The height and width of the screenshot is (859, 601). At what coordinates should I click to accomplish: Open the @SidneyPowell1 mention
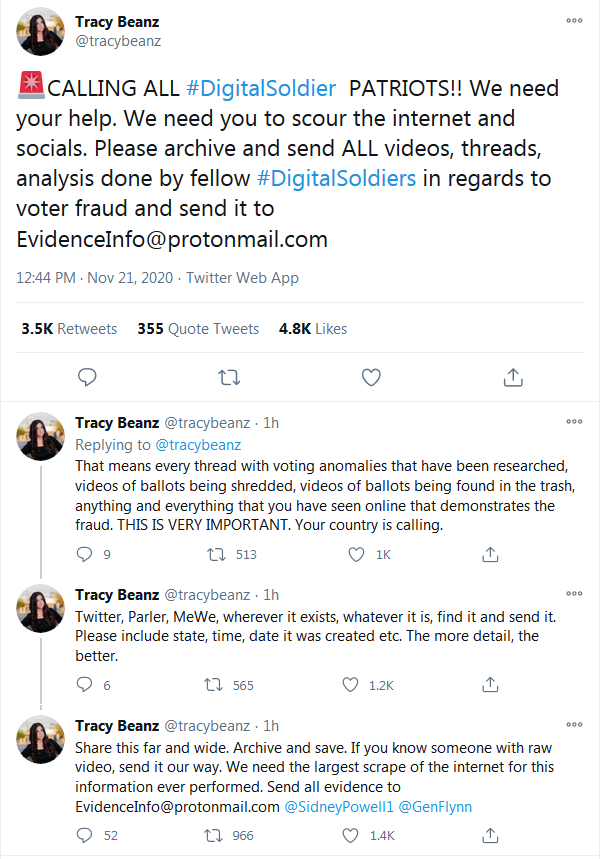coord(339,806)
